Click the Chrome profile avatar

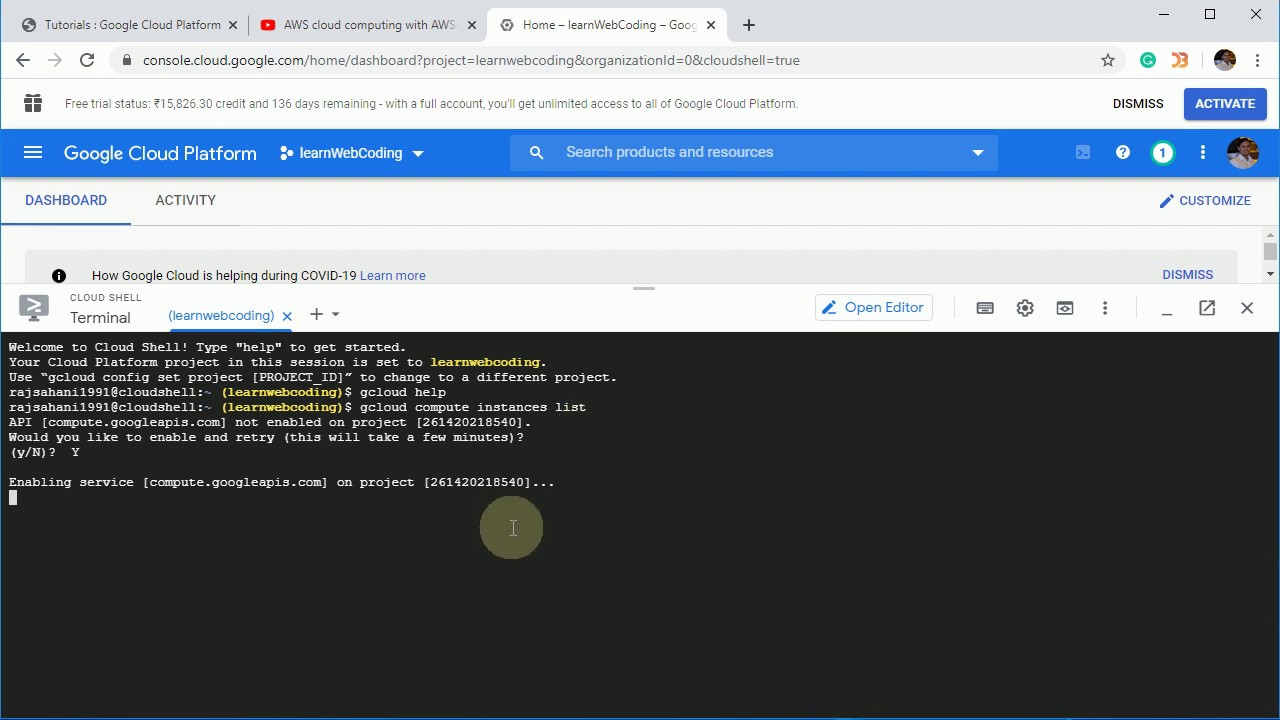click(1225, 60)
